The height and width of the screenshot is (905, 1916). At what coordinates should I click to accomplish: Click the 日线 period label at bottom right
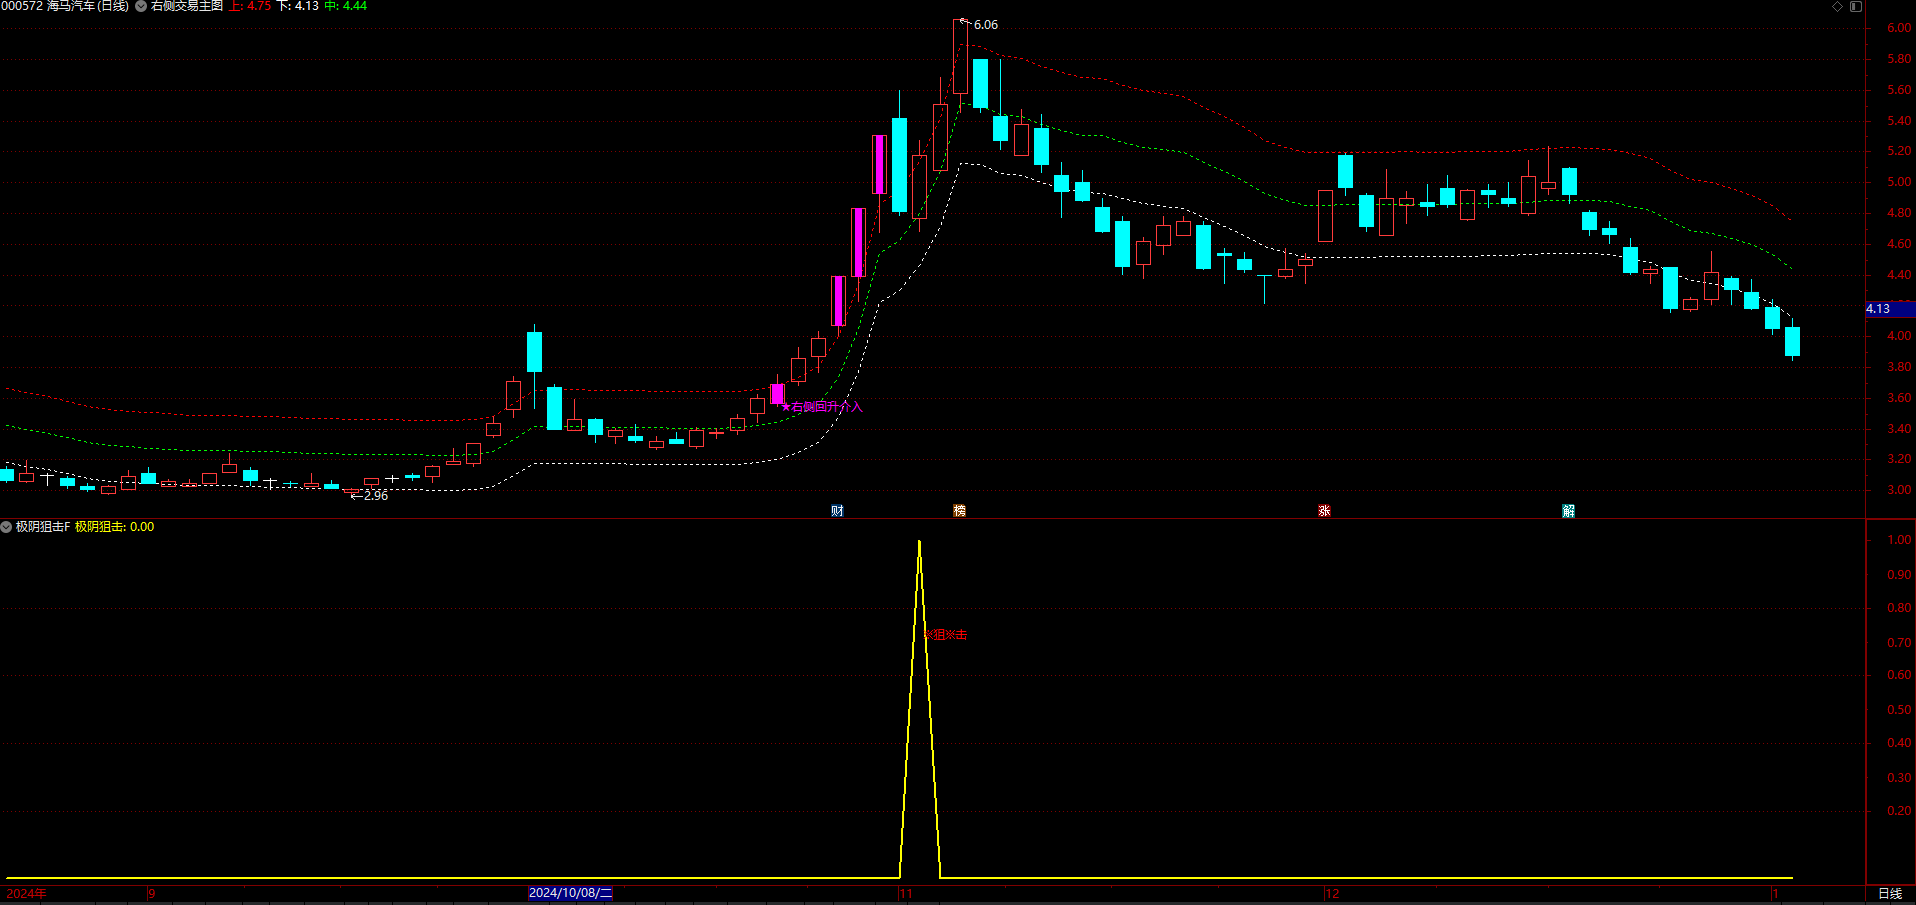click(x=1889, y=894)
